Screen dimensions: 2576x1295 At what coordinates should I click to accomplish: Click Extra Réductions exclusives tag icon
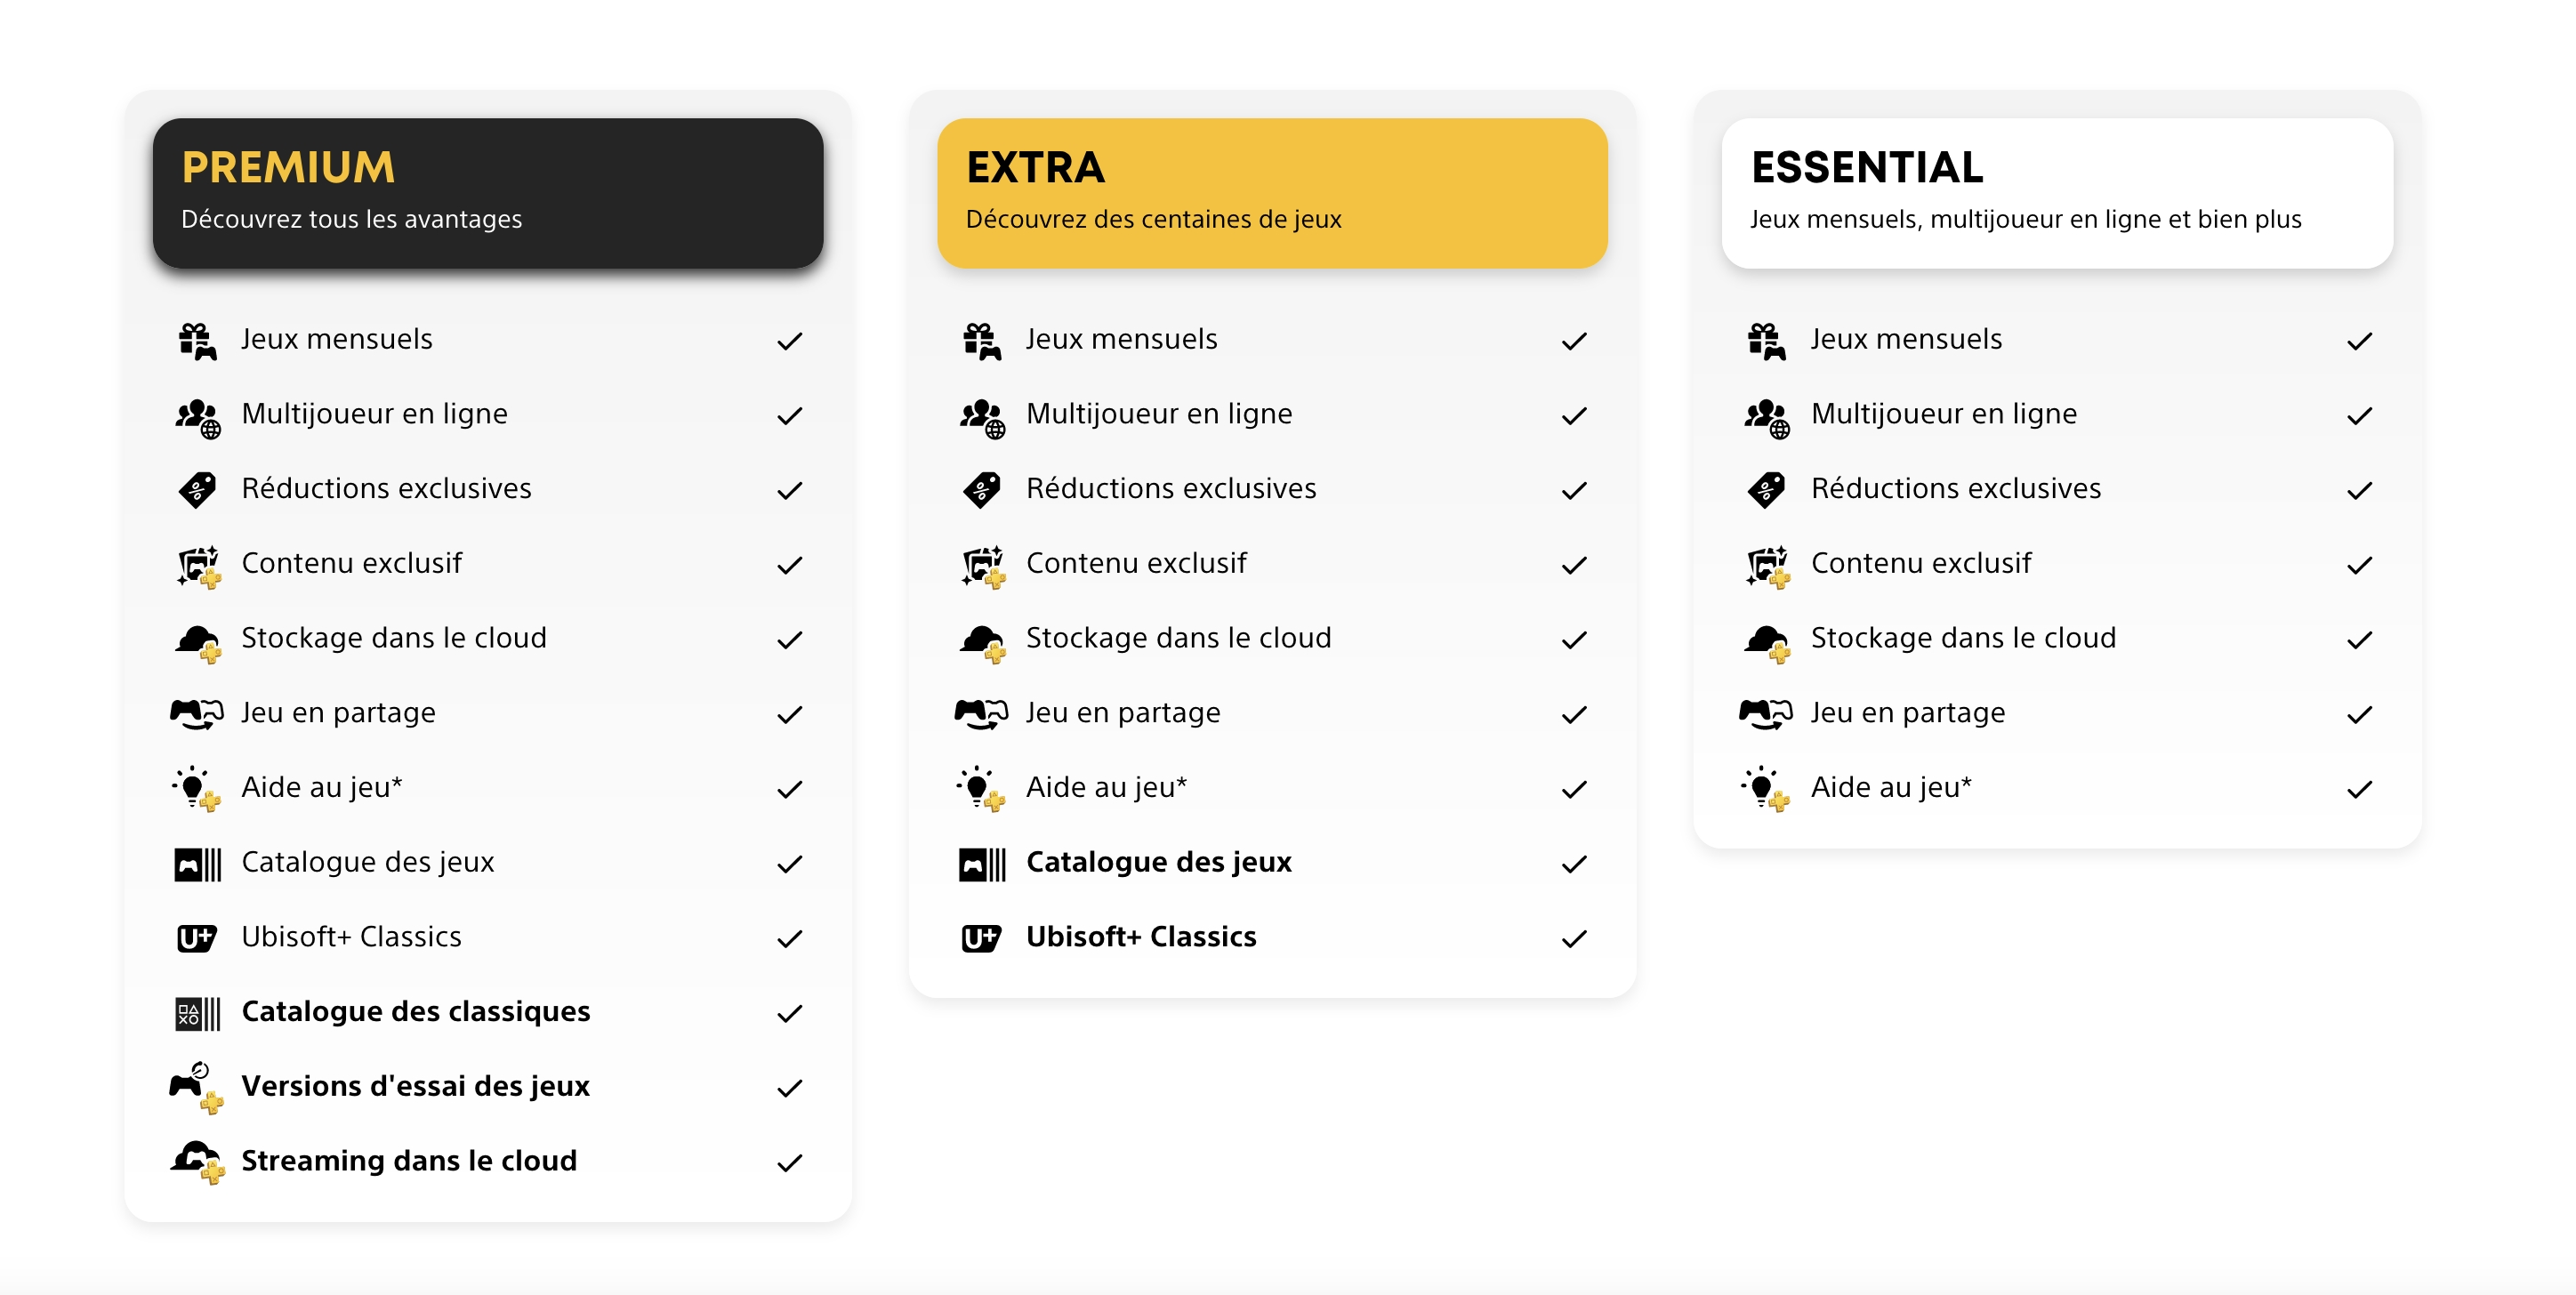pyautogui.click(x=982, y=490)
